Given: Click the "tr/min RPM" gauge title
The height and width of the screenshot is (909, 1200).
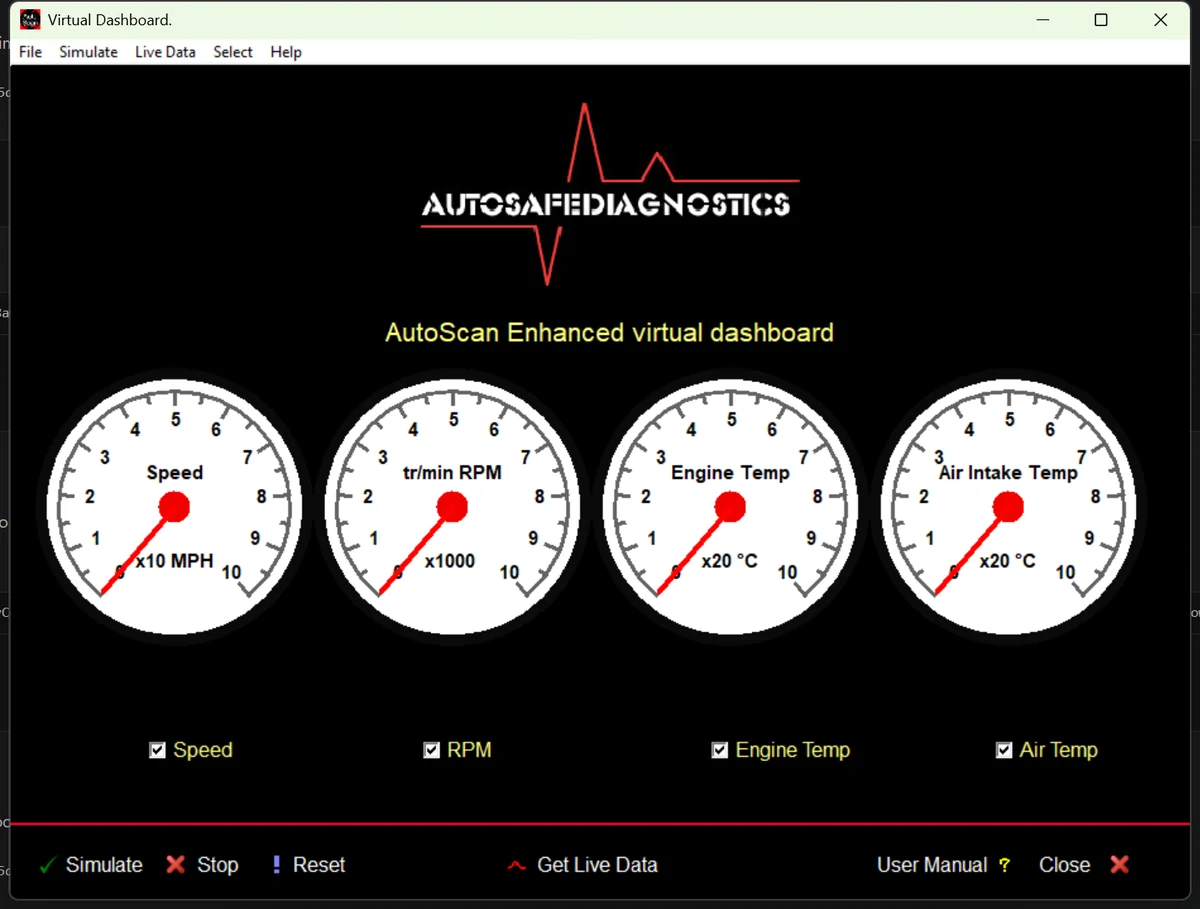Looking at the screenshot, I should [452, 473].
